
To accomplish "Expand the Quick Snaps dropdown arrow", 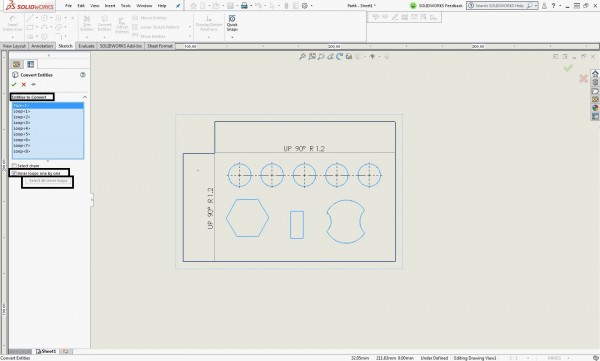I will (x=232, y=37).
